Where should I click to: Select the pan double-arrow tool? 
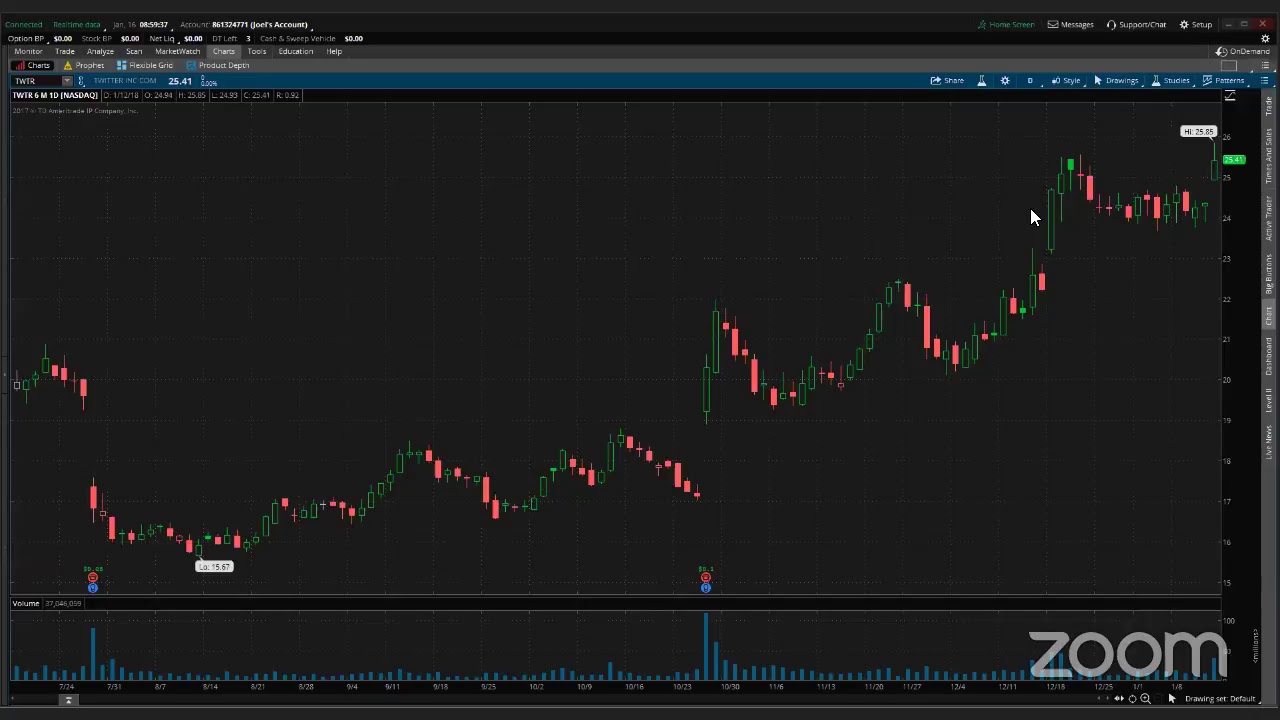[x=1119, y=698]
